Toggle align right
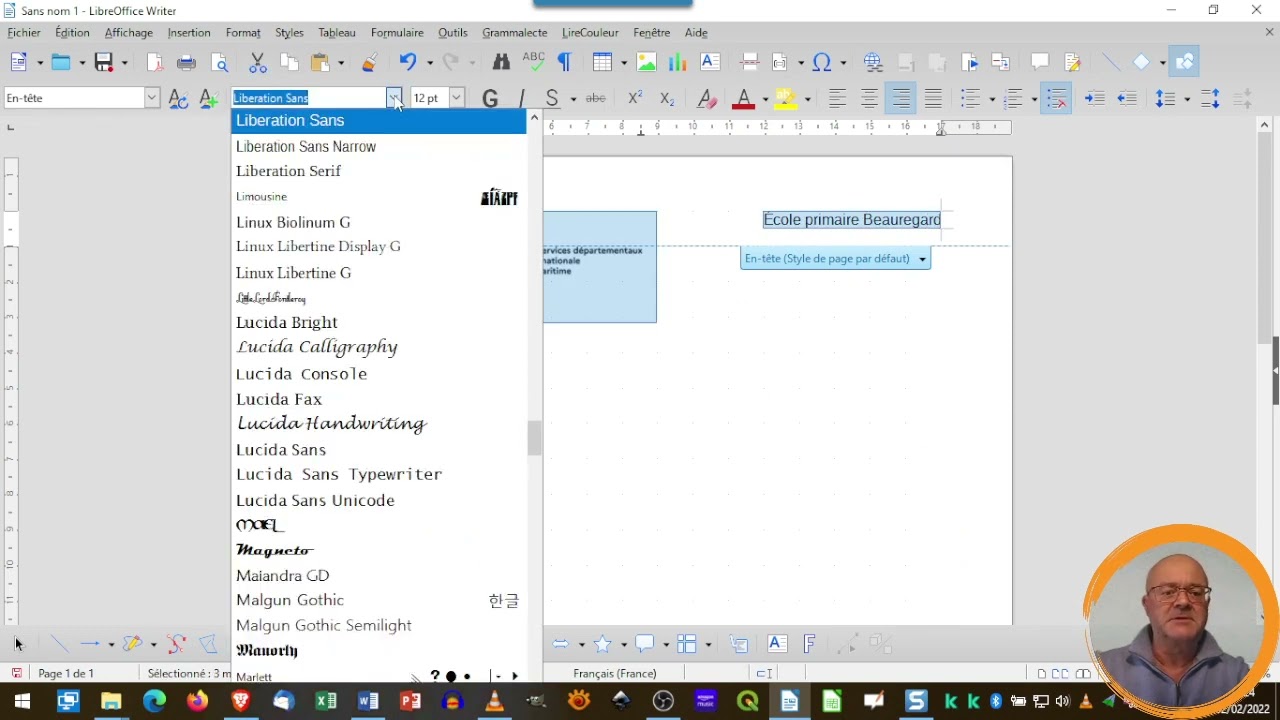Image resolution: width=1280 pixels, height=720 pixels. (x=901, y=98)
